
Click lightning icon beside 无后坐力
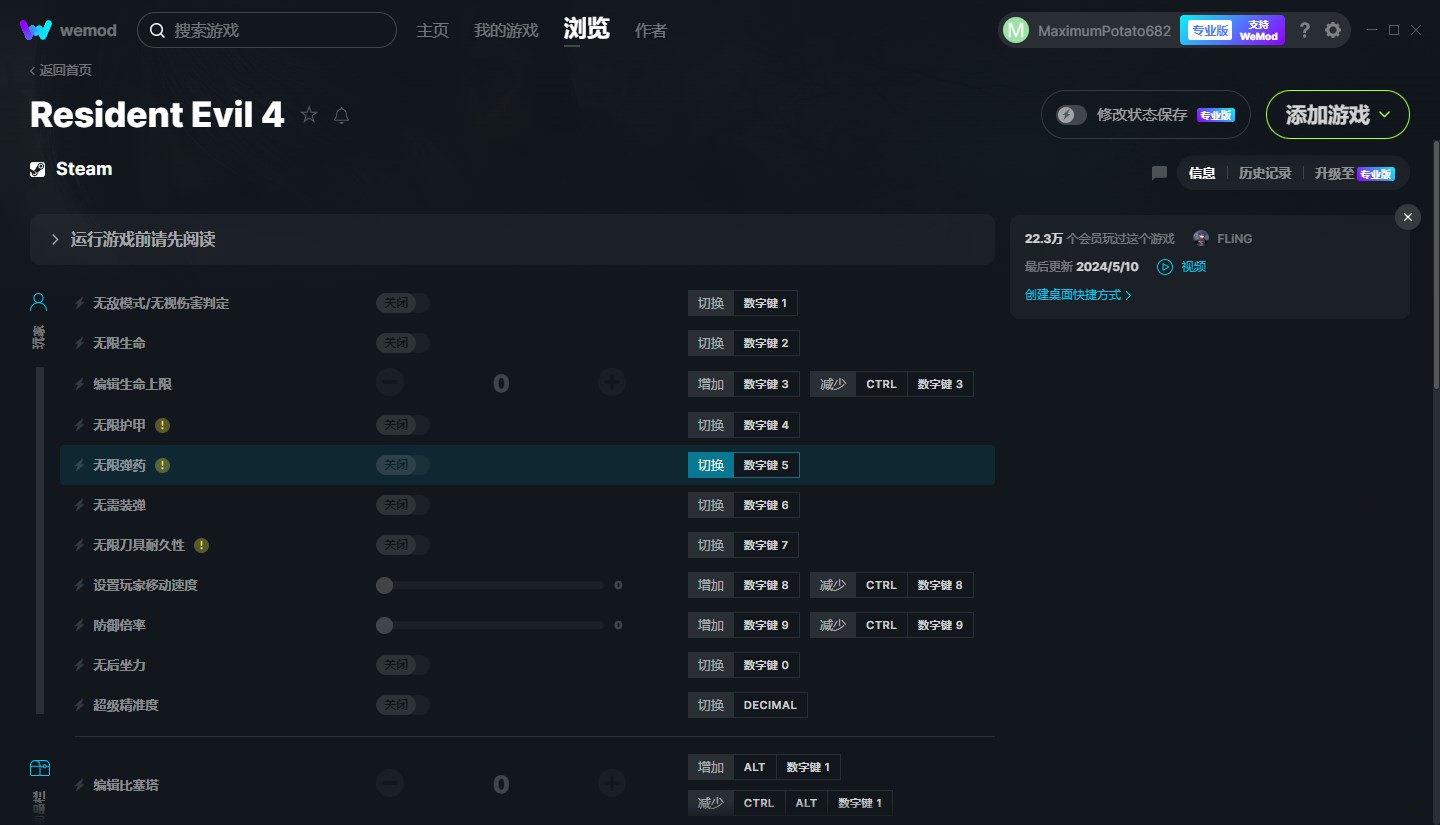tap(80, 665)
